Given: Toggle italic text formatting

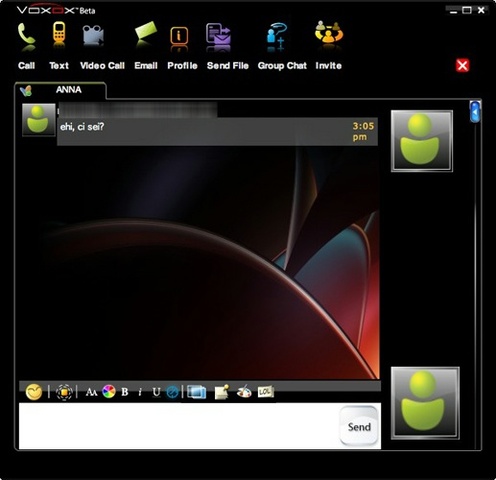Looking at the screenshot, I should (x=140, y=392).
